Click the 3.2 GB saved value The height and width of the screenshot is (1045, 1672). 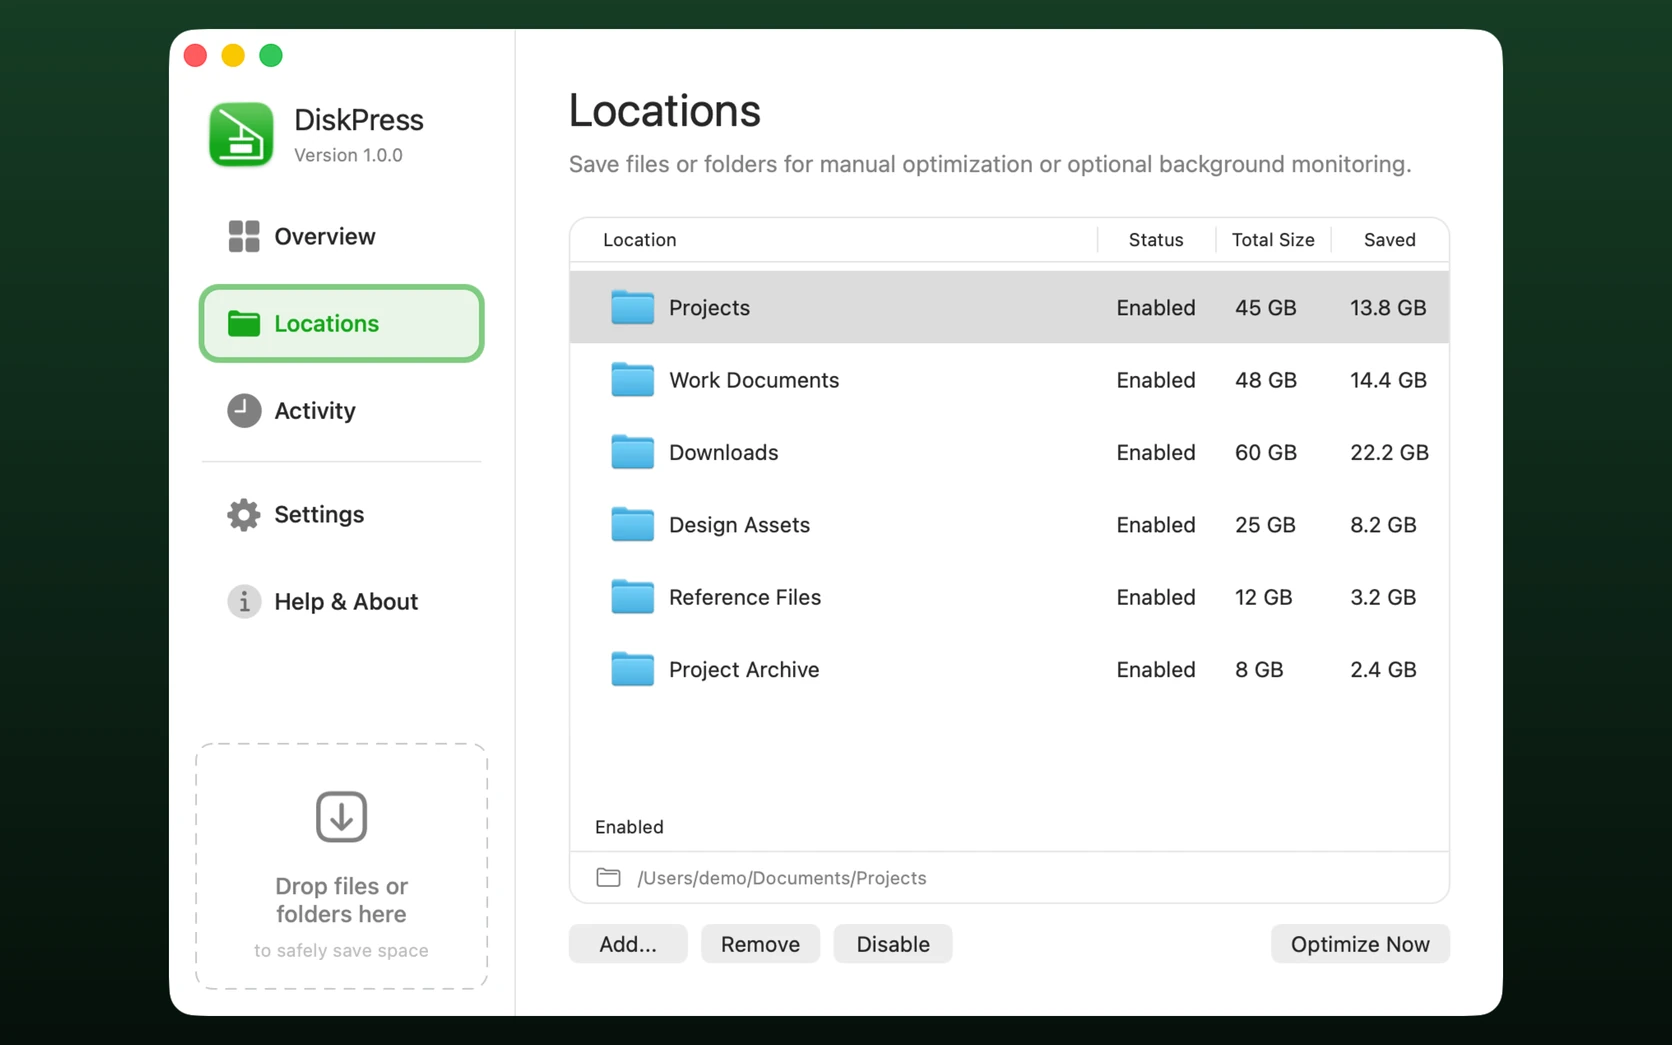(x=1383, y=597)
